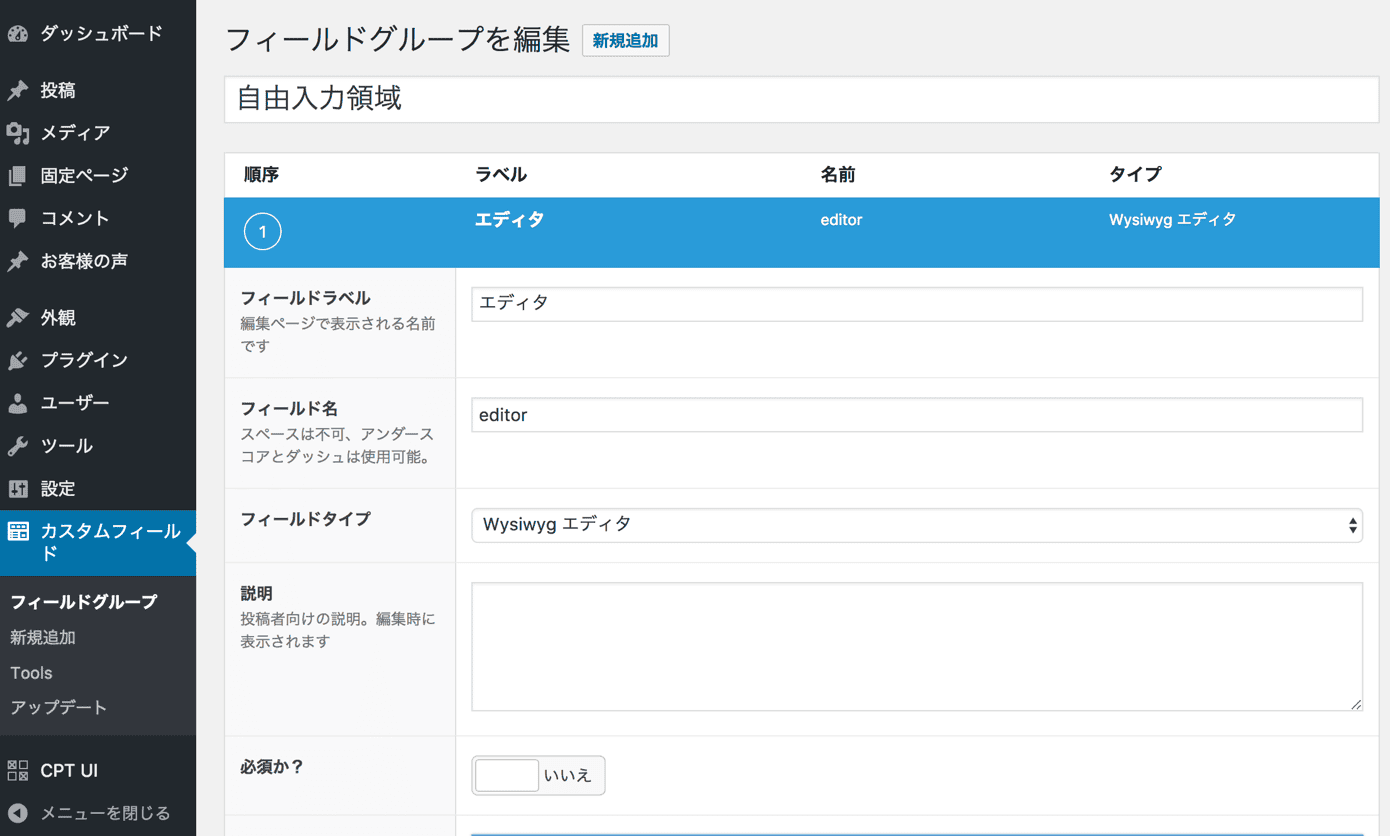The height and width of the screenshot is (836, 1390).
Task: Click the pages icon next to 固定ページ
Action: pyautogui.click(x=18, y=176)
